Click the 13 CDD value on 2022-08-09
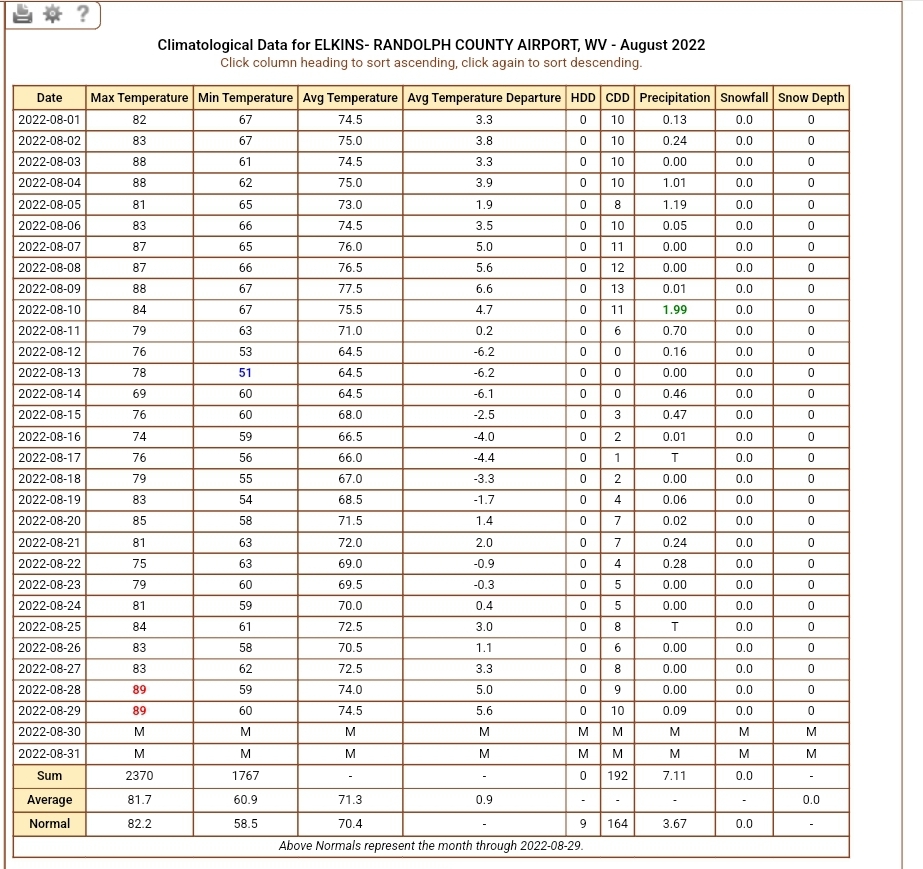 pyautogui.click(x=617, y=288)
